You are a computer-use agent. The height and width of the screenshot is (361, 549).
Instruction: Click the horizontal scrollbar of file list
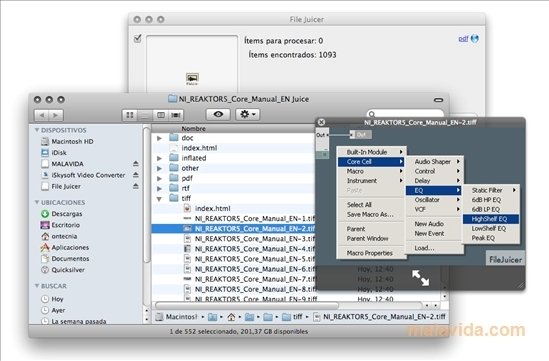(247, 305)
